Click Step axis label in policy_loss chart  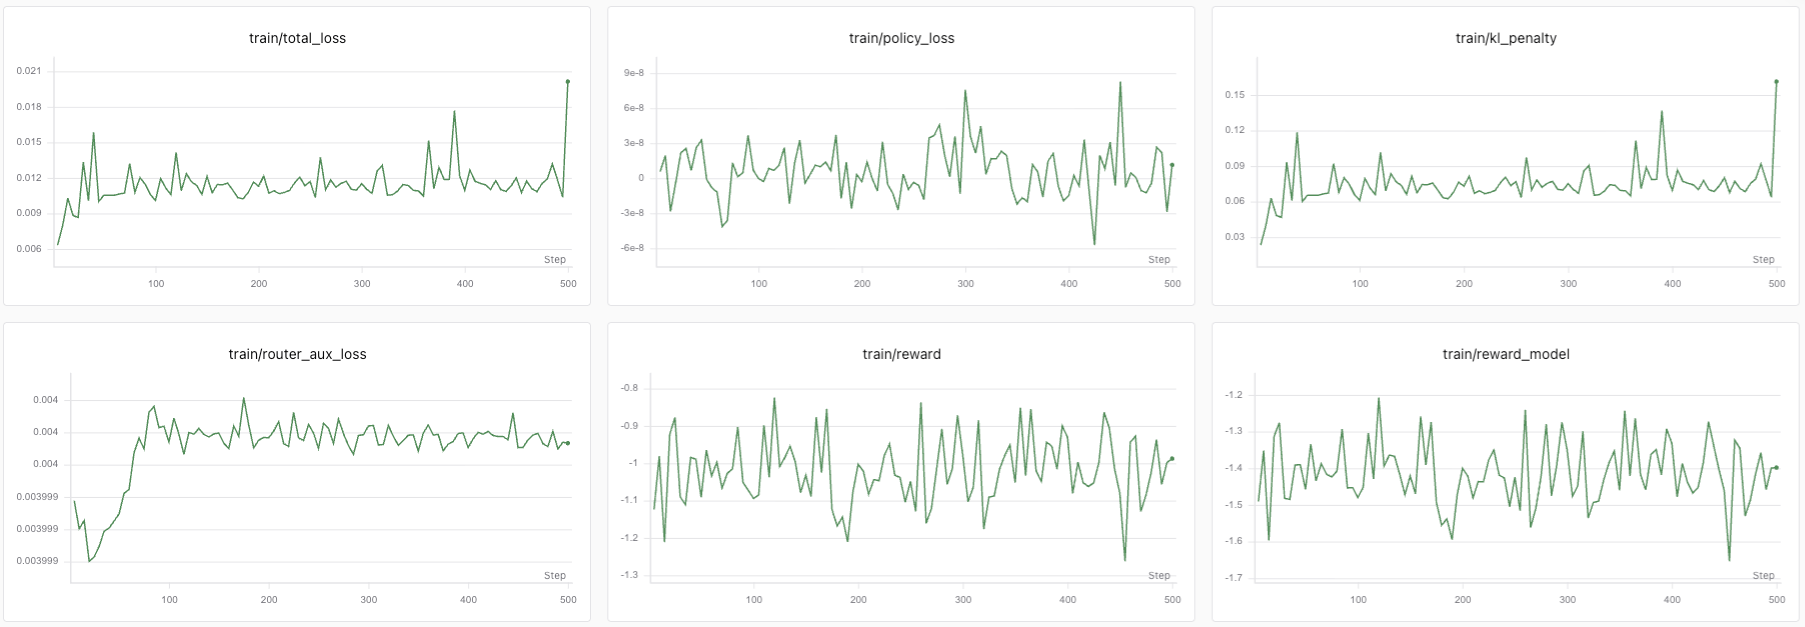click(1159, 259)
